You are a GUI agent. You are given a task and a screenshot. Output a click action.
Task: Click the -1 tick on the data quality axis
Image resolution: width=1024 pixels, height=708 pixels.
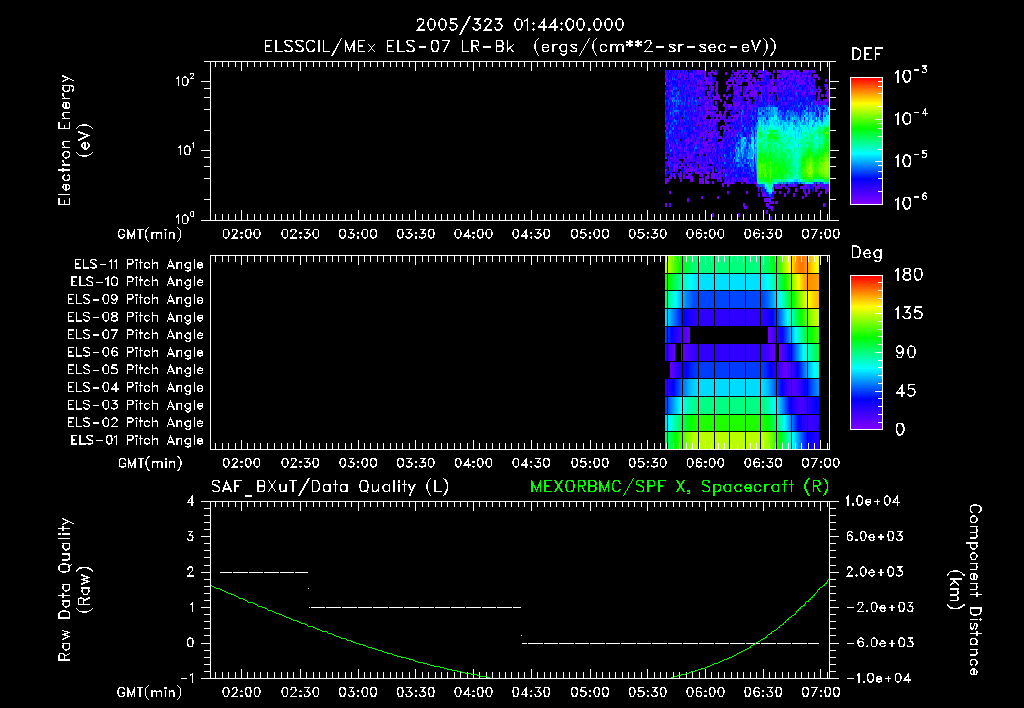187,678
